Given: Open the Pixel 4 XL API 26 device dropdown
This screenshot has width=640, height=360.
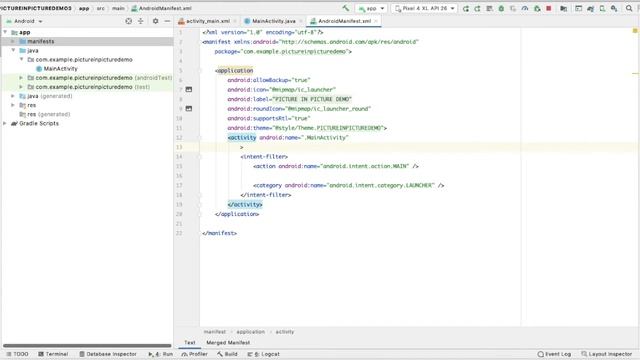Looking at the screenshot, I should tap(424, 8).
